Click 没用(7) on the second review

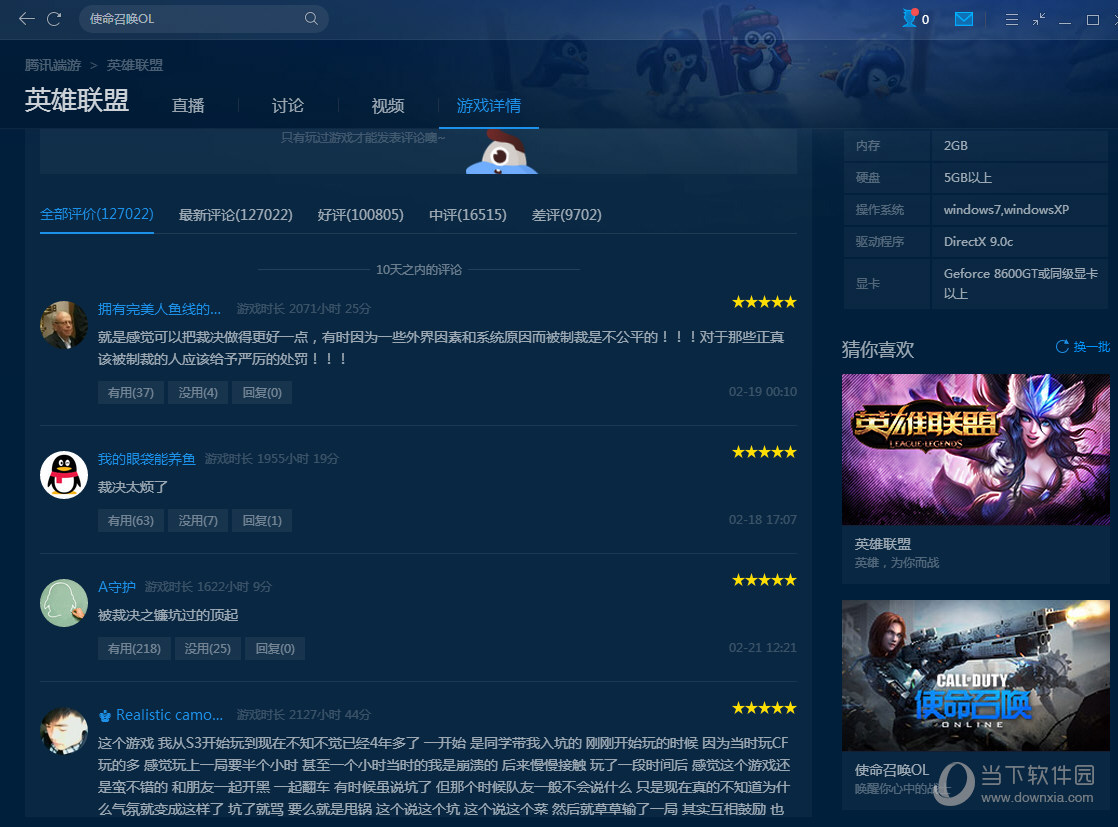198,520
